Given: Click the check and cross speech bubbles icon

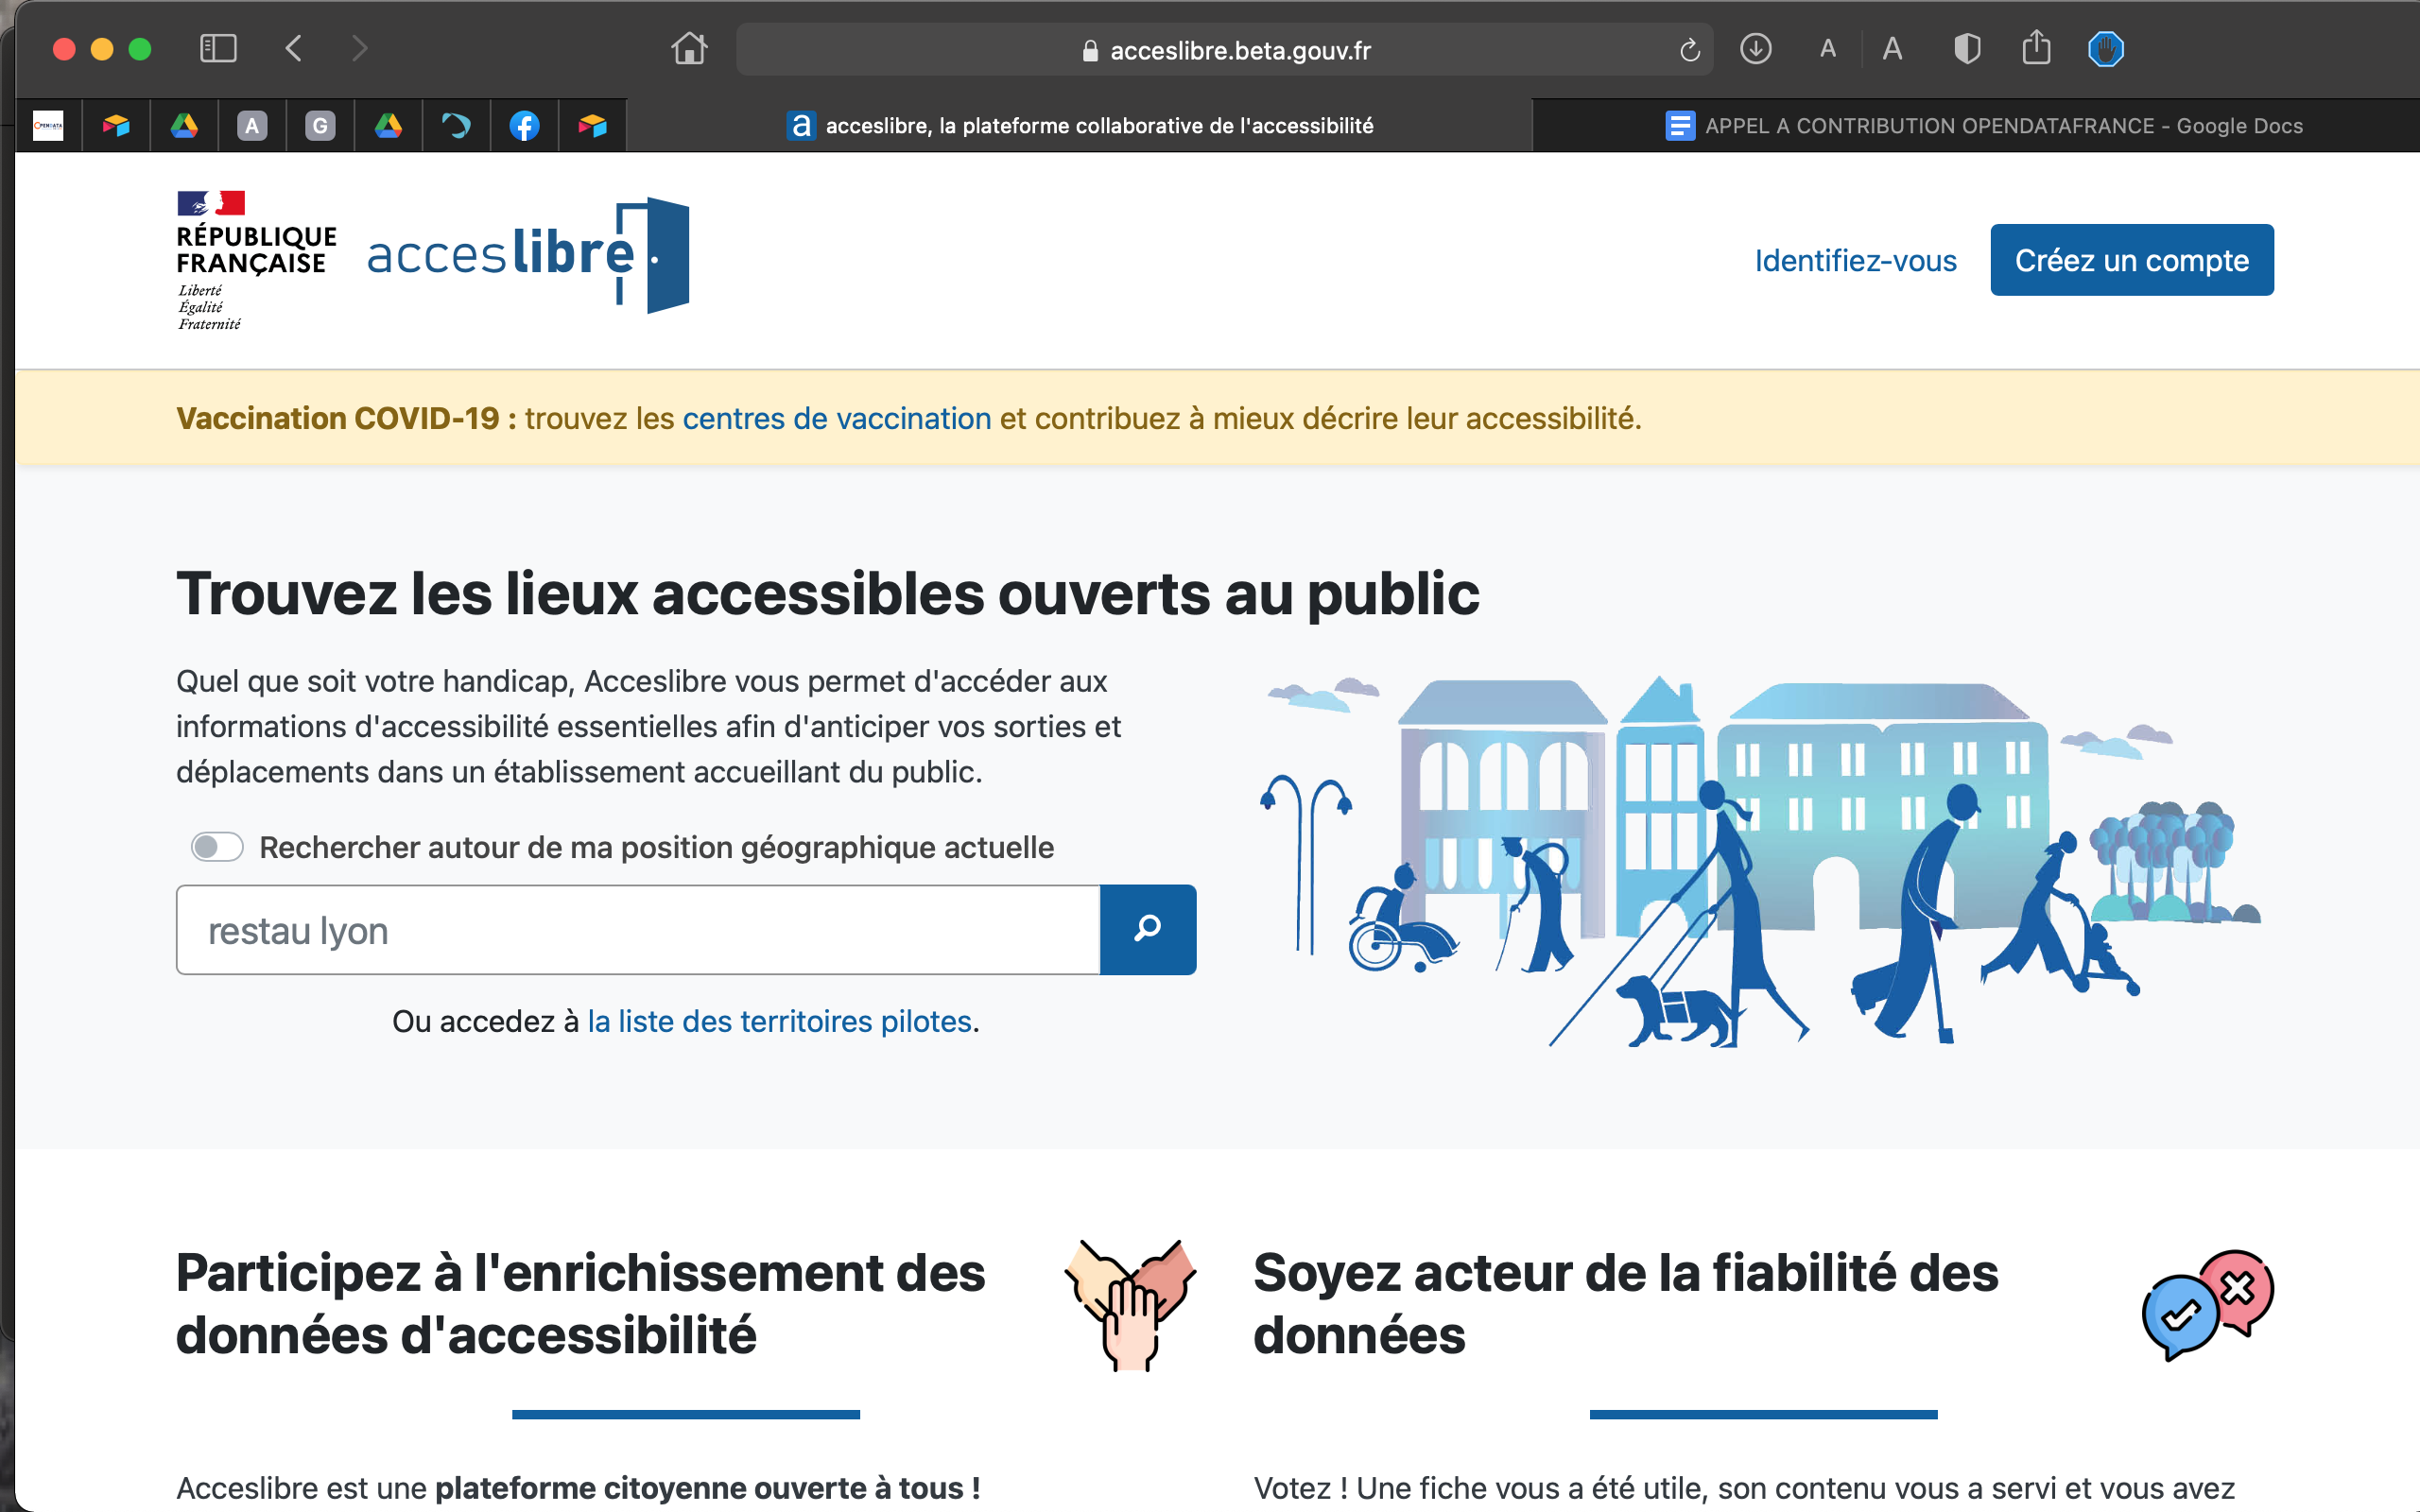Looking at the screenshot, I should [2208, 1305].
